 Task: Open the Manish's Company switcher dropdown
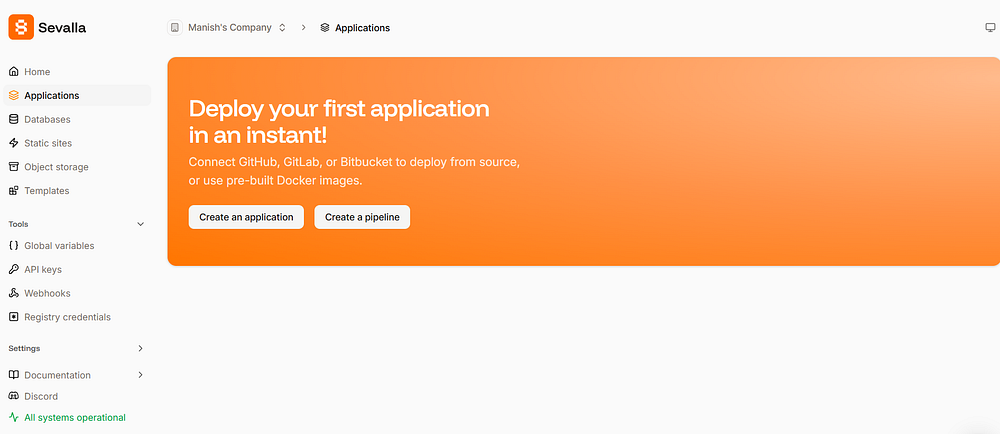(x=228, y=28)
